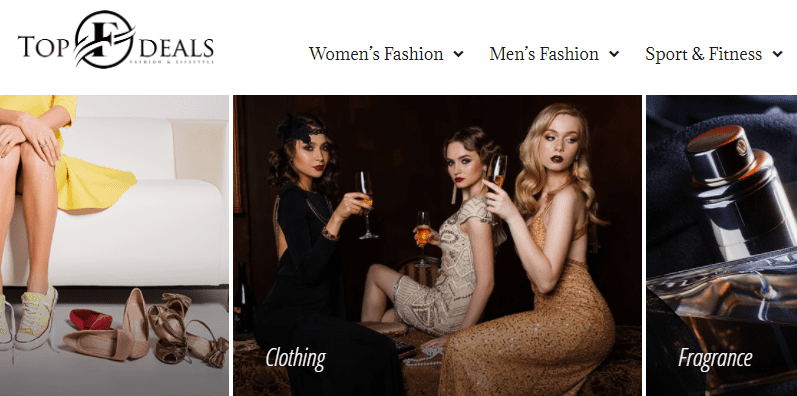Expand the Men's Fashion chevron arrow
This screenshot has height=396, width=797.
click(x=614, y=54)
